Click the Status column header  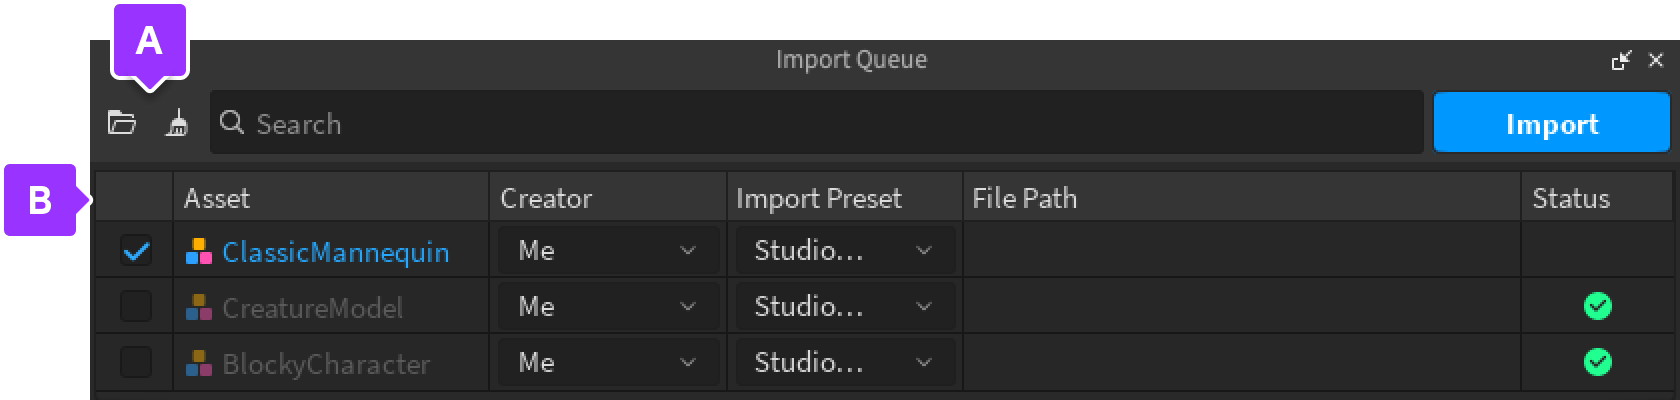[1570, 198]
